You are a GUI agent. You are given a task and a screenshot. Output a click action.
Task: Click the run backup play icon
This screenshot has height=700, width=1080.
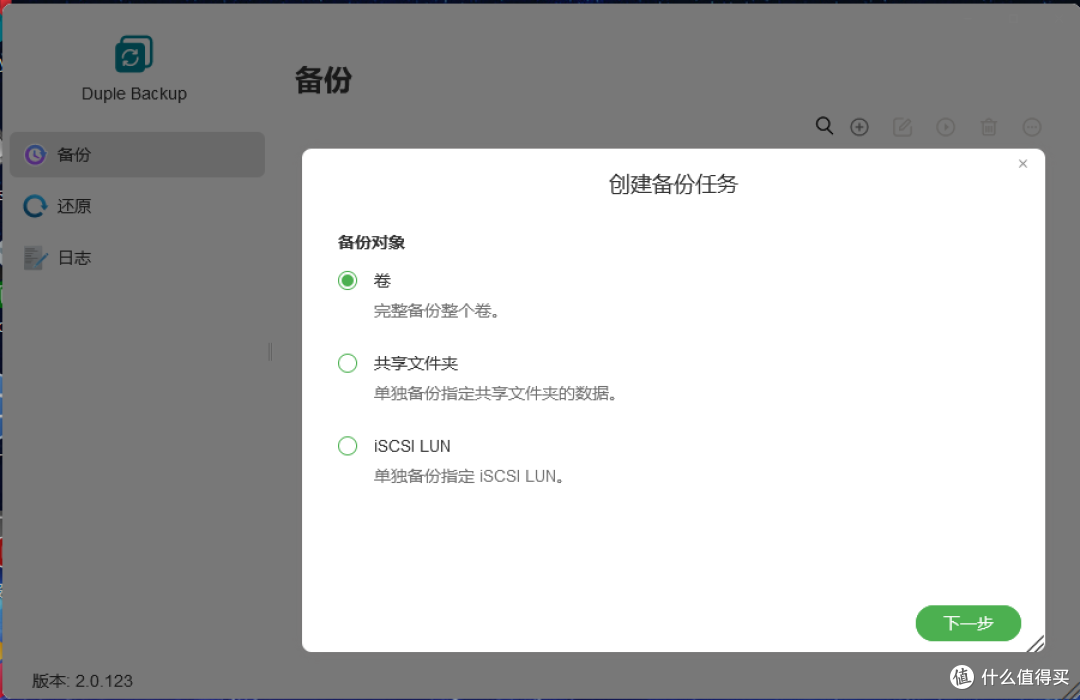pos(946,127)
